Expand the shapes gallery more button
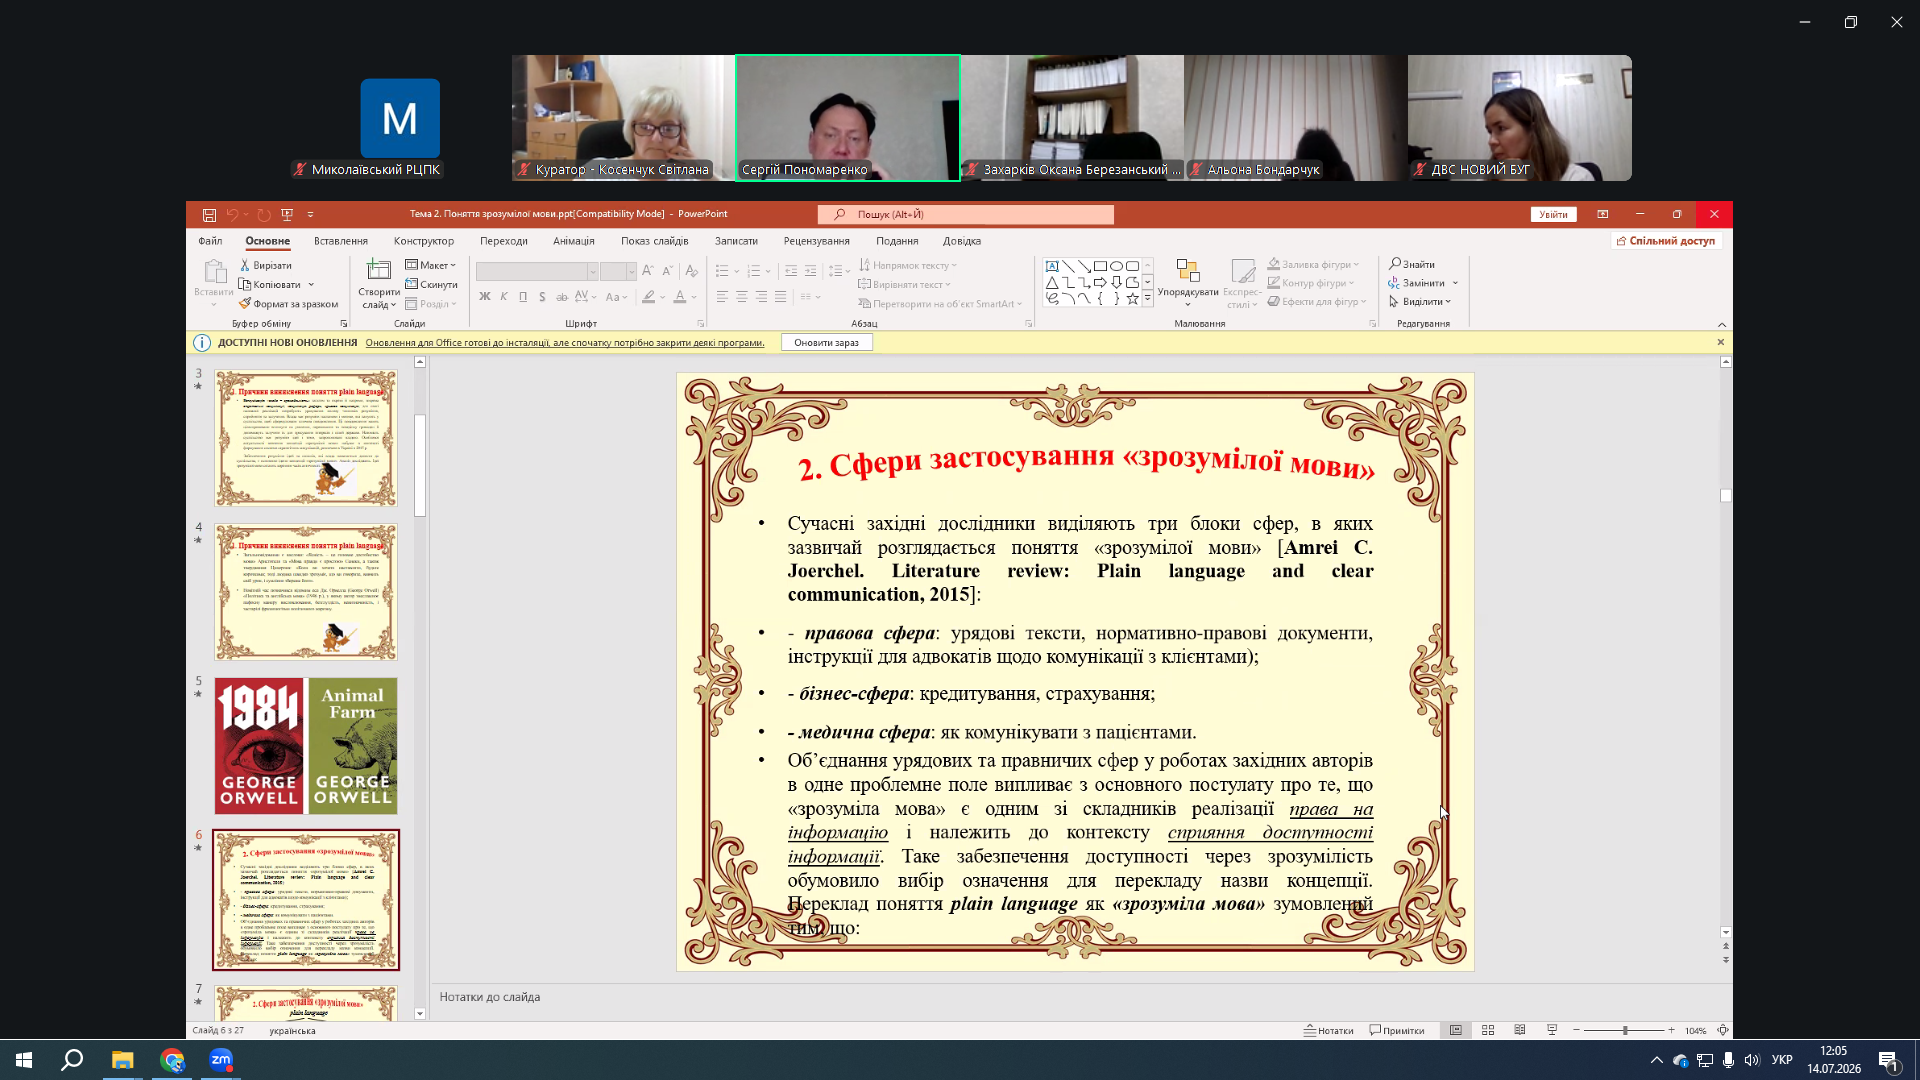1920x1080 pixels. coord(1147,298)
